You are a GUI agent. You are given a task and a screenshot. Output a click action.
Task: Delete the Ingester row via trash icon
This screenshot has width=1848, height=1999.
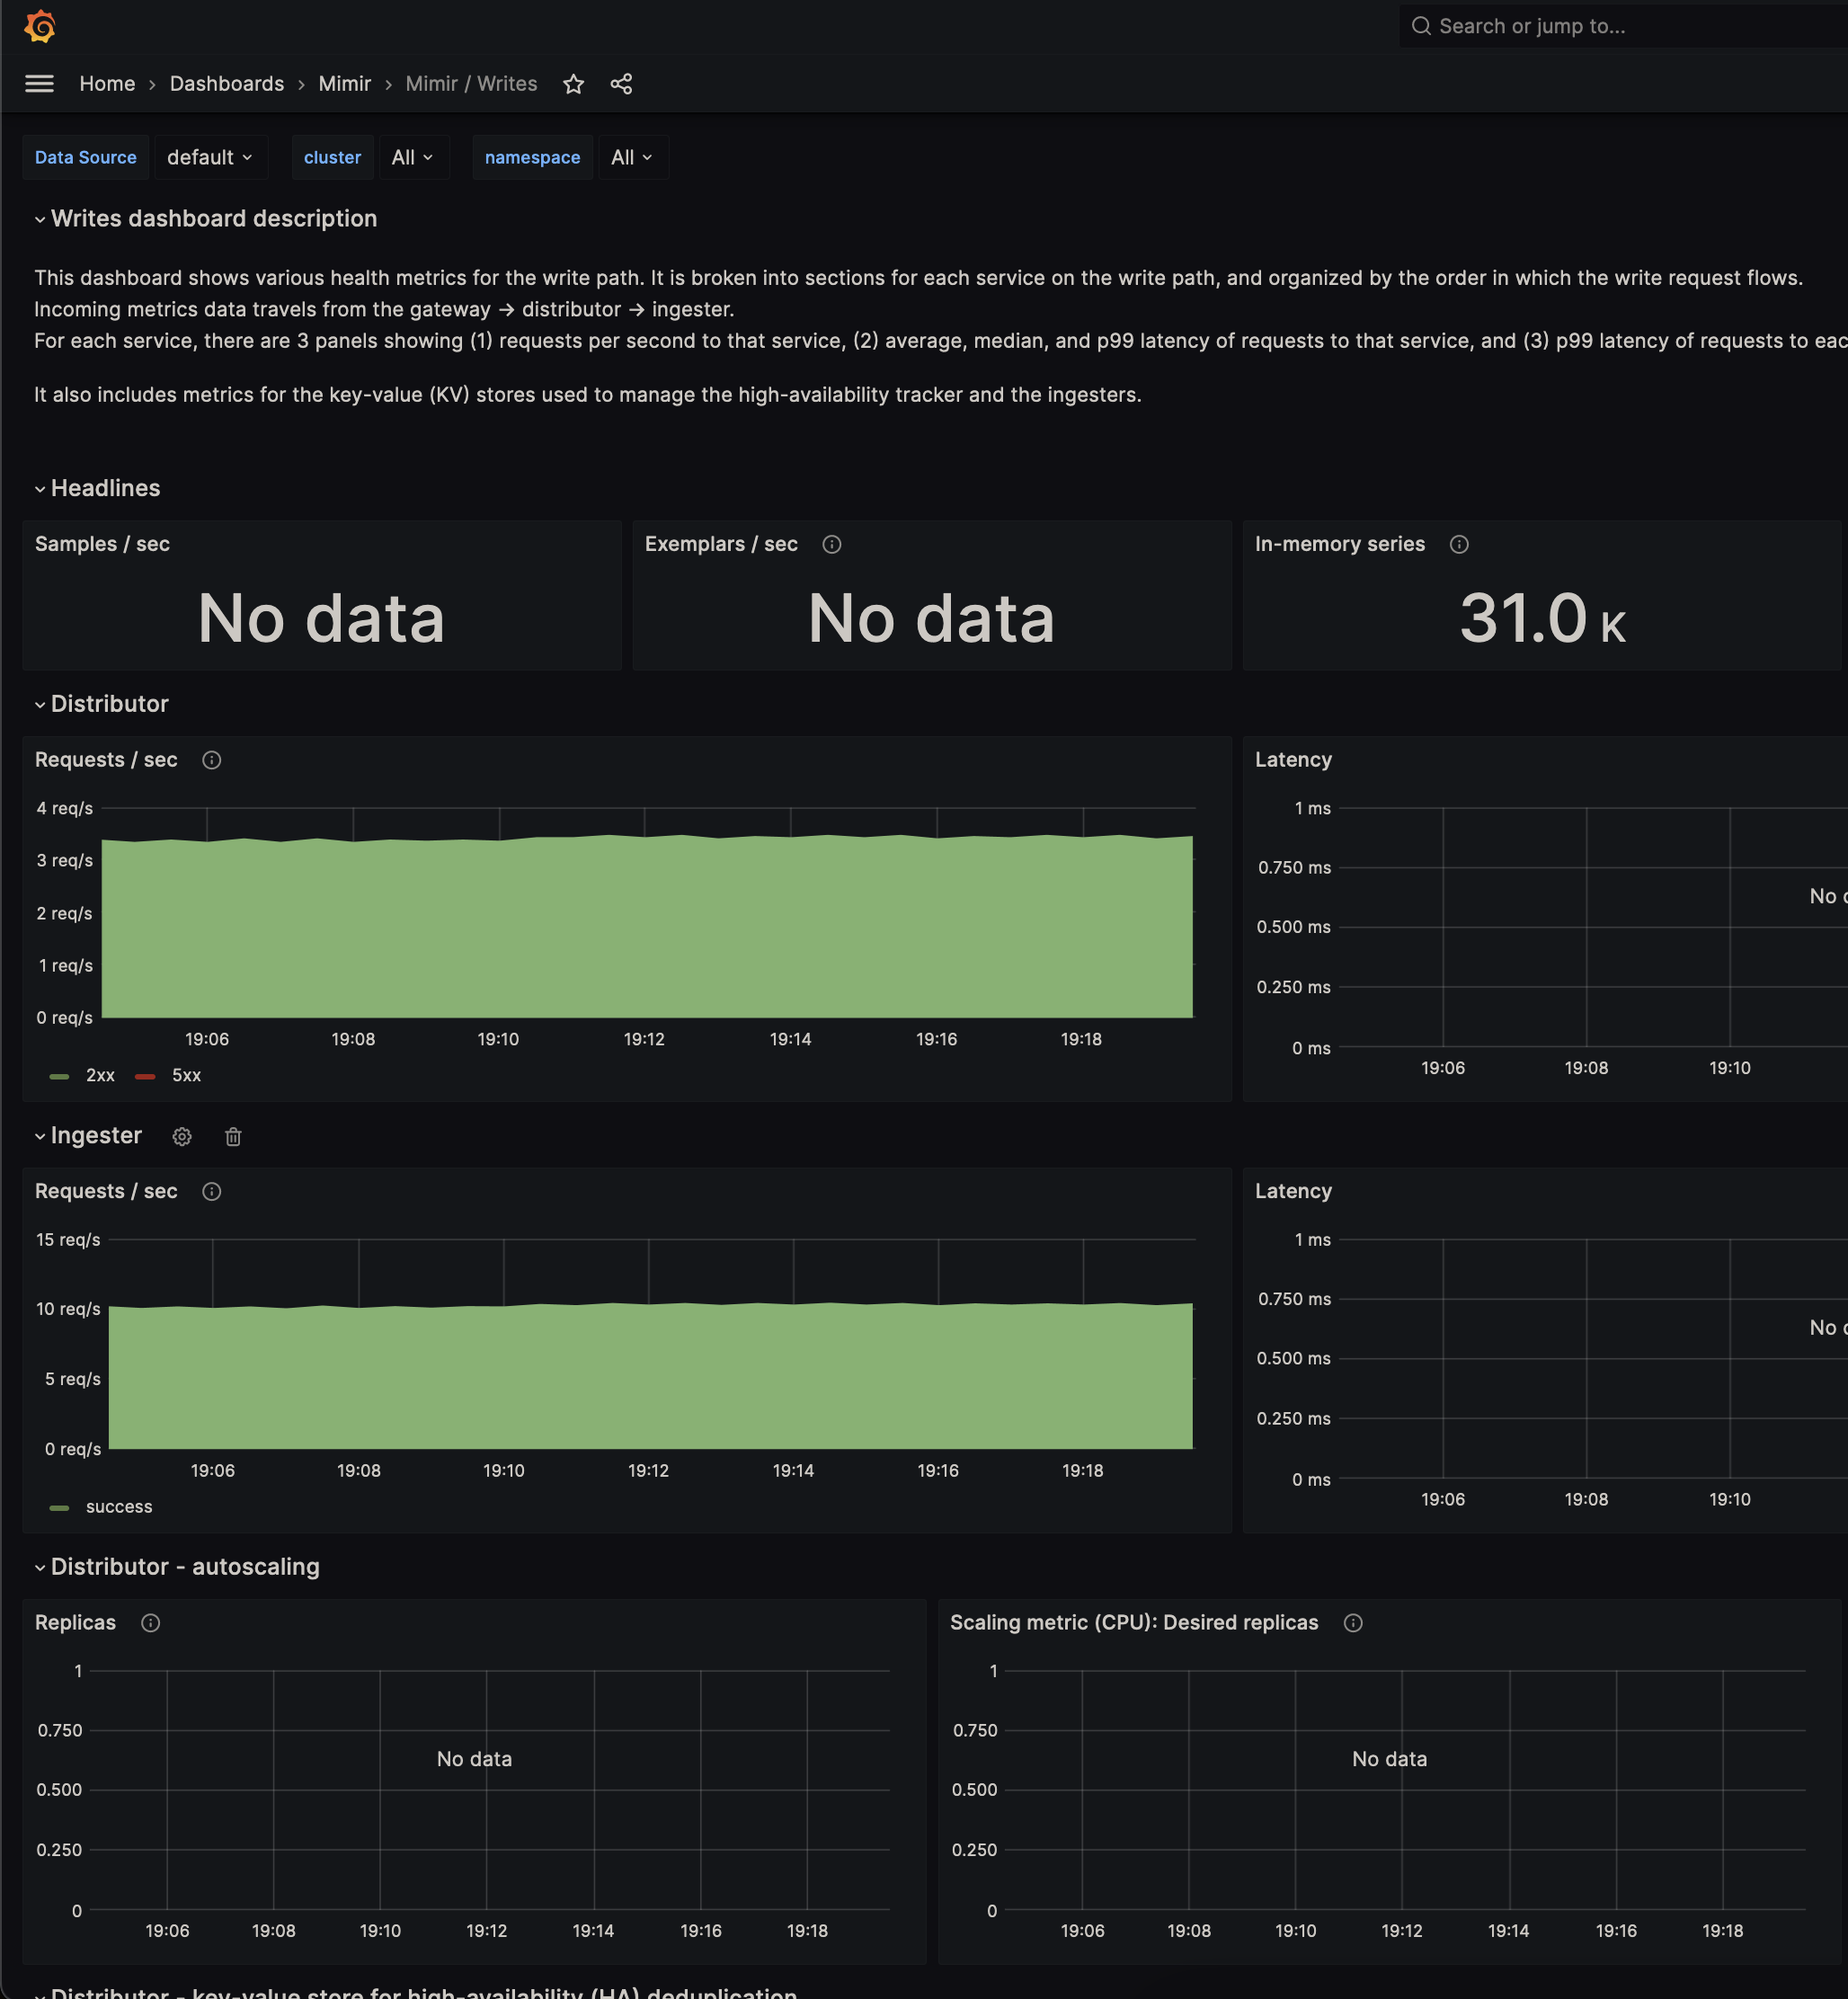coord(233,1136)
